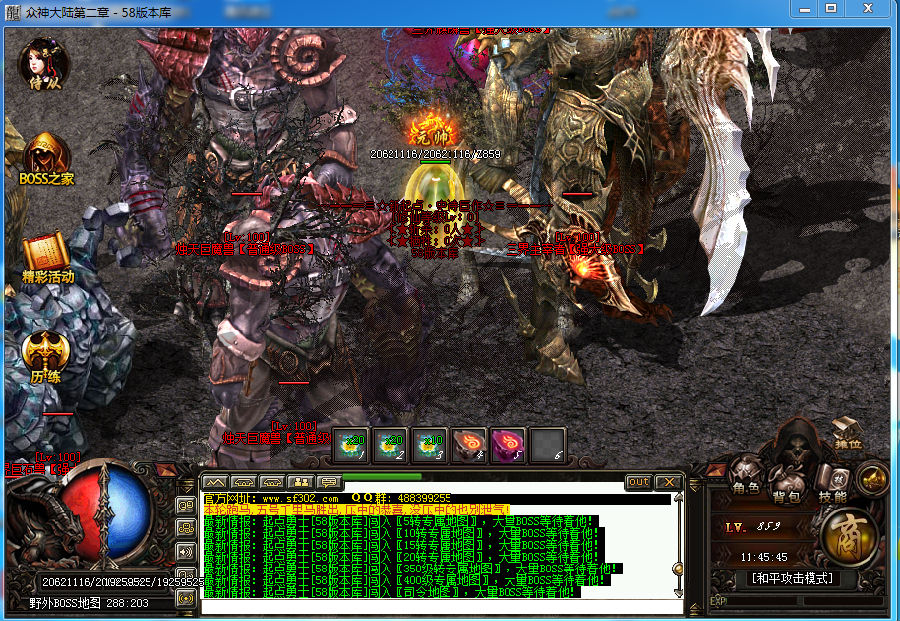Click the chat line mentioning 司令地图
This screenshot has height=621, width=900.
pos(391,592)
